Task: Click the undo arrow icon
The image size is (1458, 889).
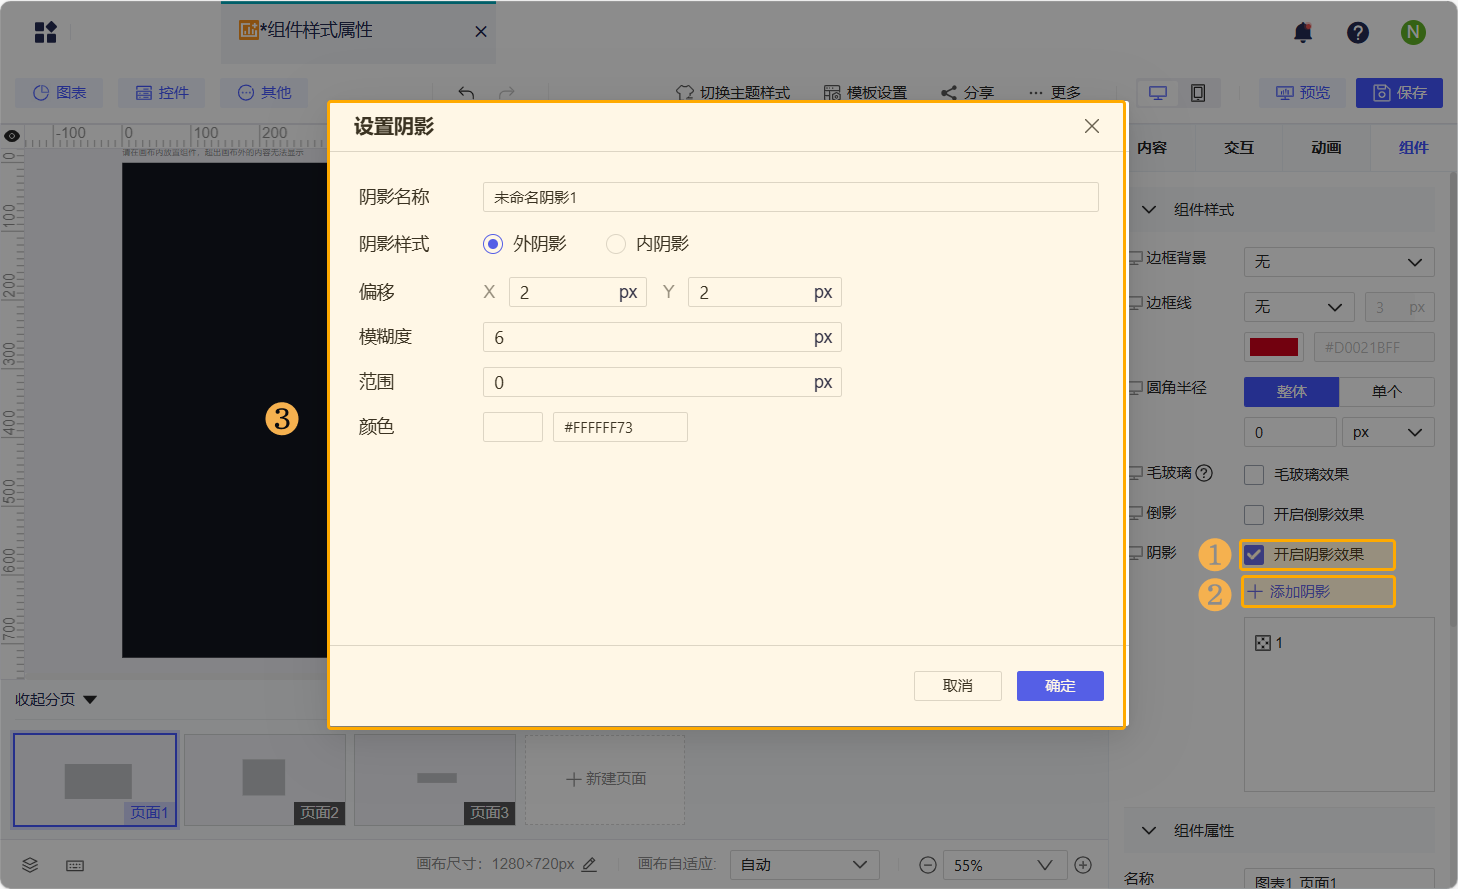Action: (x=466, y=92)
